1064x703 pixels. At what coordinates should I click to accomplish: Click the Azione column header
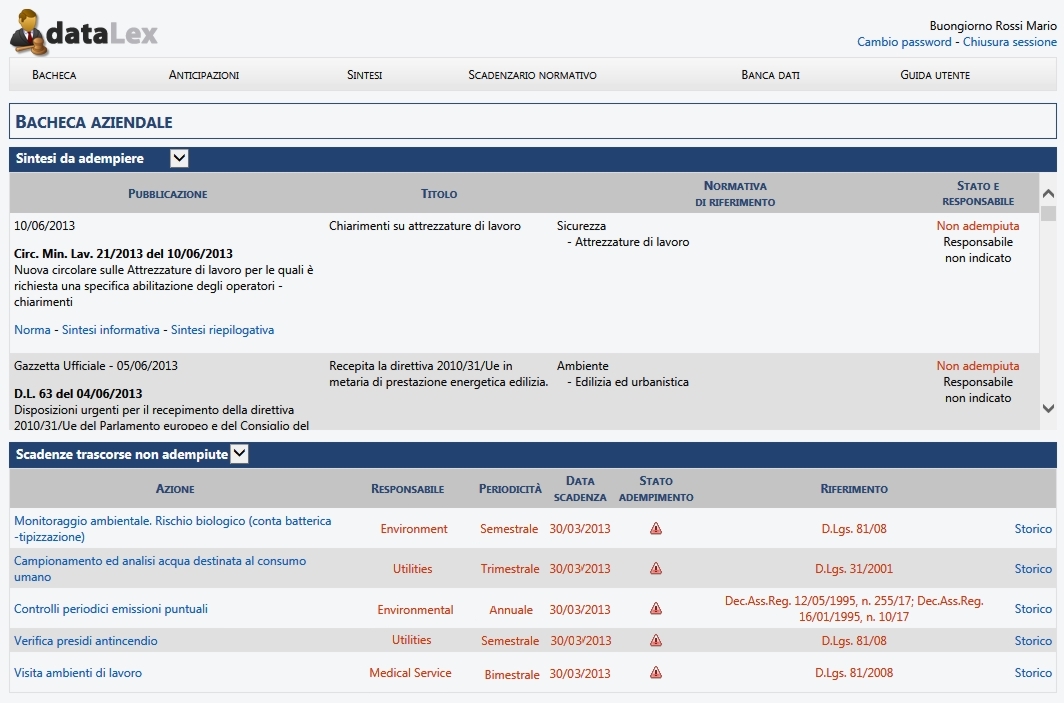175,489
